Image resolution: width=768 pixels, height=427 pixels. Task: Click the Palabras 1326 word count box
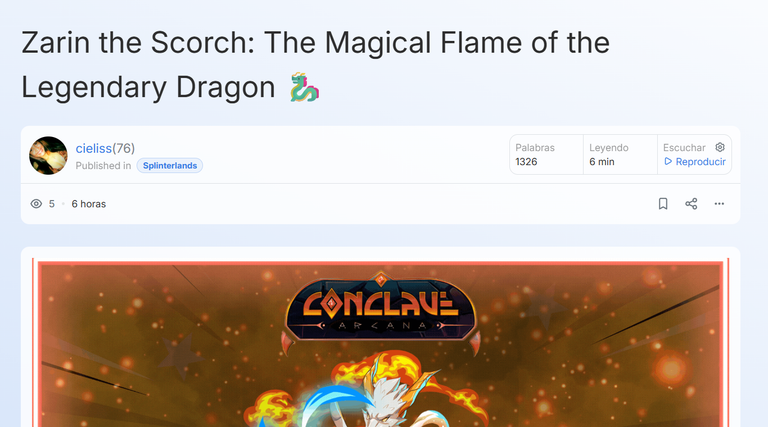pyautogui.click(x=547, y=154)
